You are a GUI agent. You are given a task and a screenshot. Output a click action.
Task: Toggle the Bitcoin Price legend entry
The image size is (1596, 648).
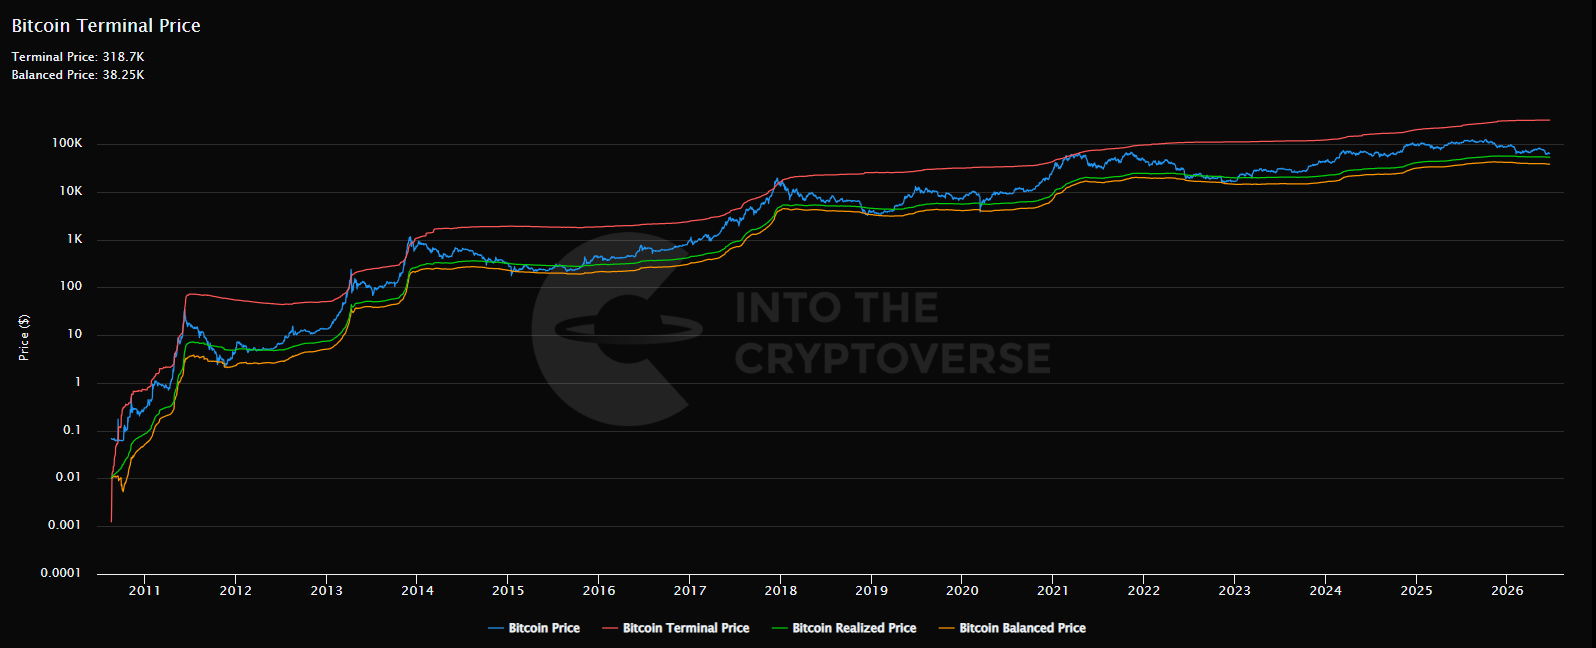coord(534,628)
